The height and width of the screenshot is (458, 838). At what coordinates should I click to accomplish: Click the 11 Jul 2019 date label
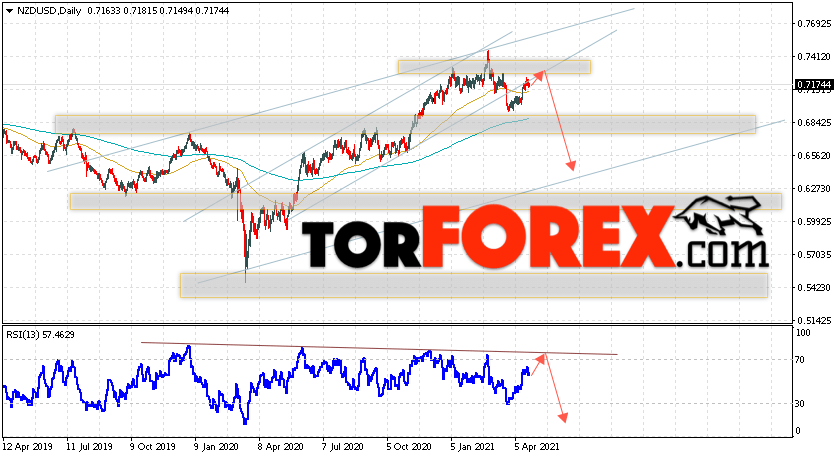point(89,446)
